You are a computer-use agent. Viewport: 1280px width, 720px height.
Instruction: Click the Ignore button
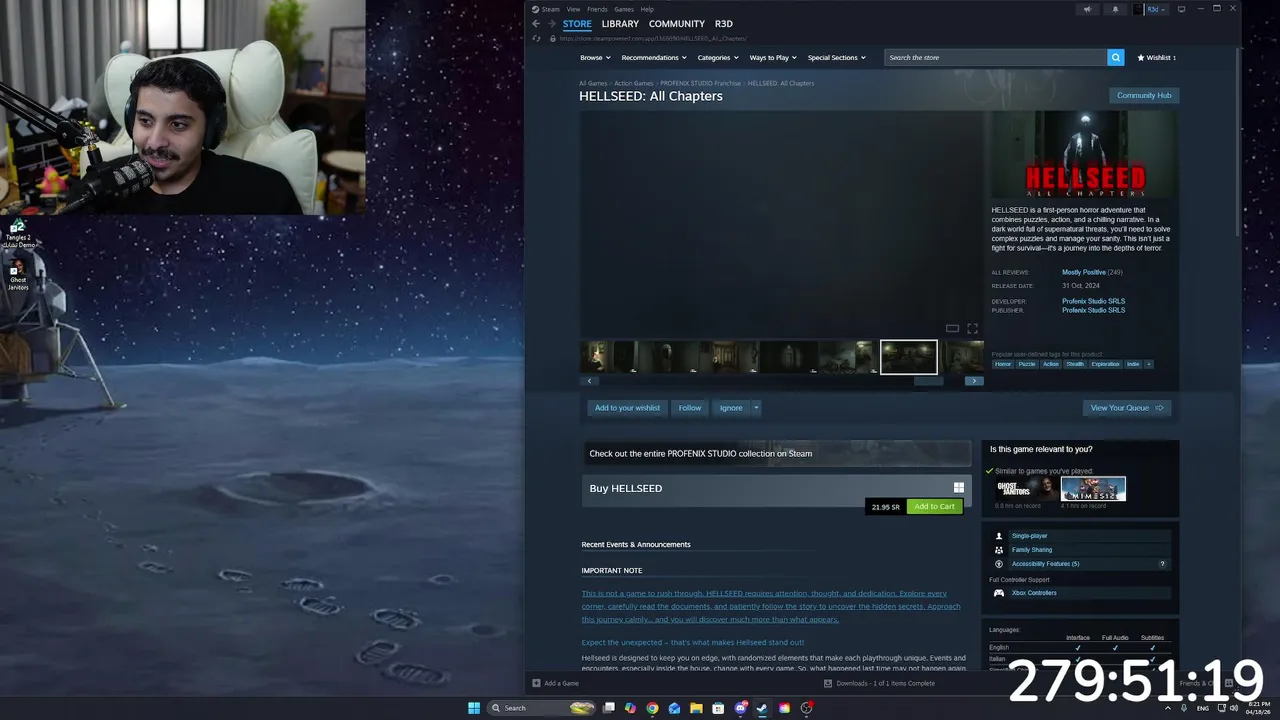pos(731,408)
